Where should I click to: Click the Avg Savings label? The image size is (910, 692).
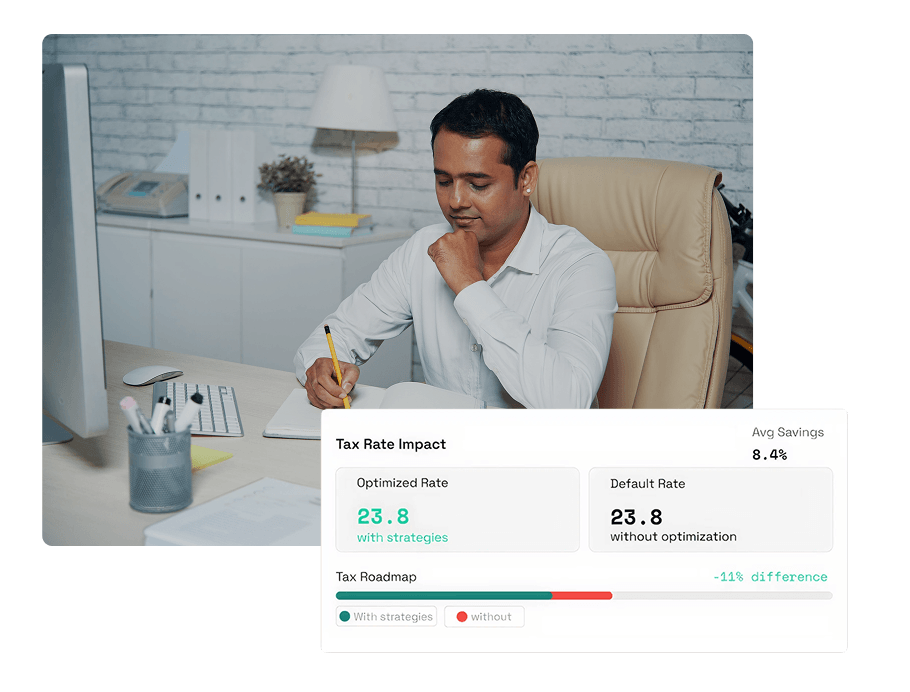tap(788, 432)
